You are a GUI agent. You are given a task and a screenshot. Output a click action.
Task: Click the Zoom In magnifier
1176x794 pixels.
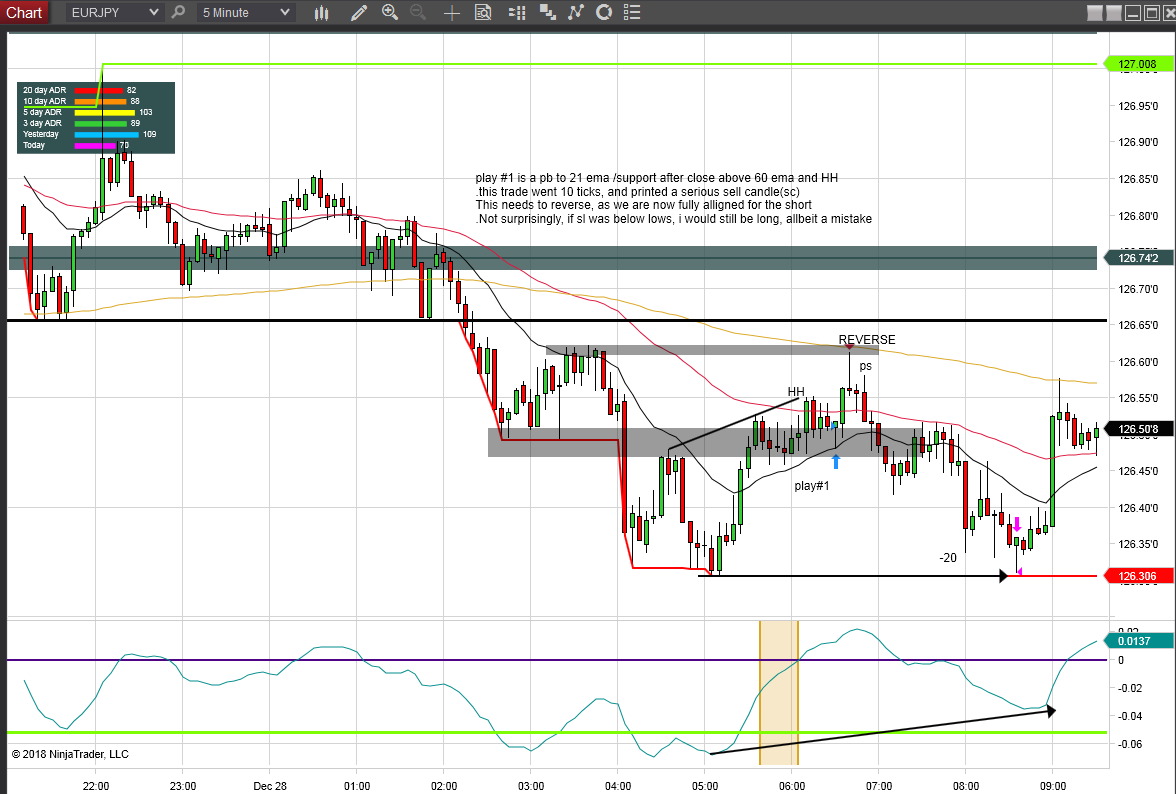[x=389, y=12]
